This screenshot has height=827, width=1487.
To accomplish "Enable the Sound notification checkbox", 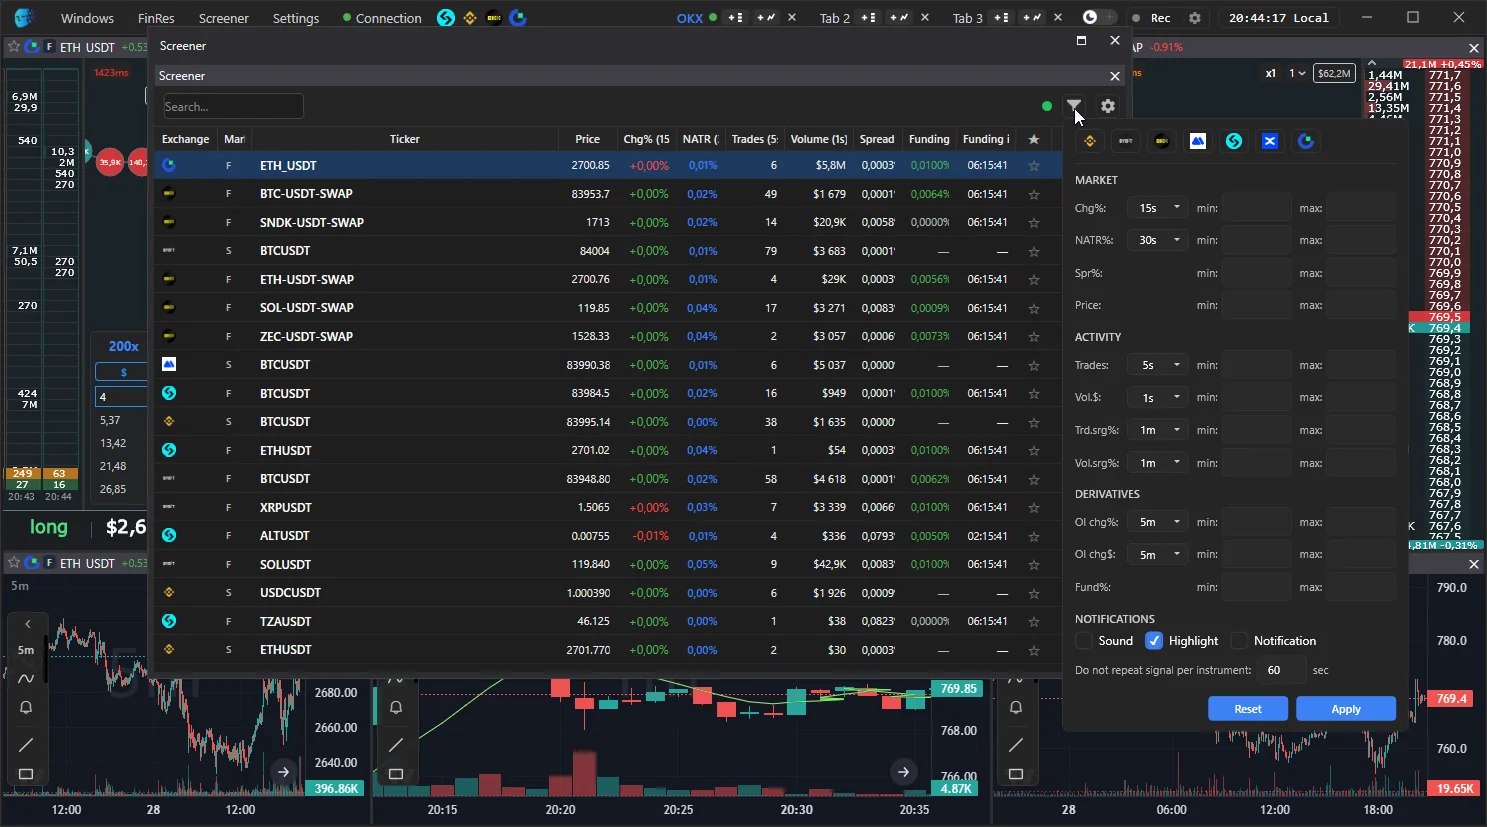I will click(1084, 641).
